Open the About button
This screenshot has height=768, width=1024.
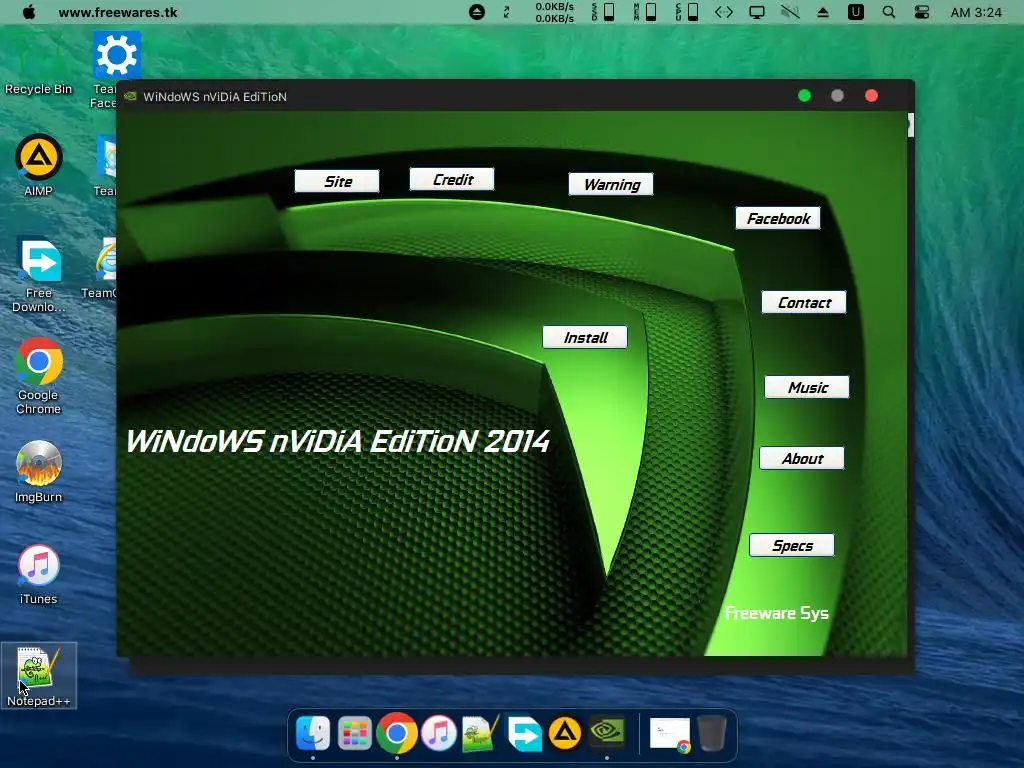(802, 458)
